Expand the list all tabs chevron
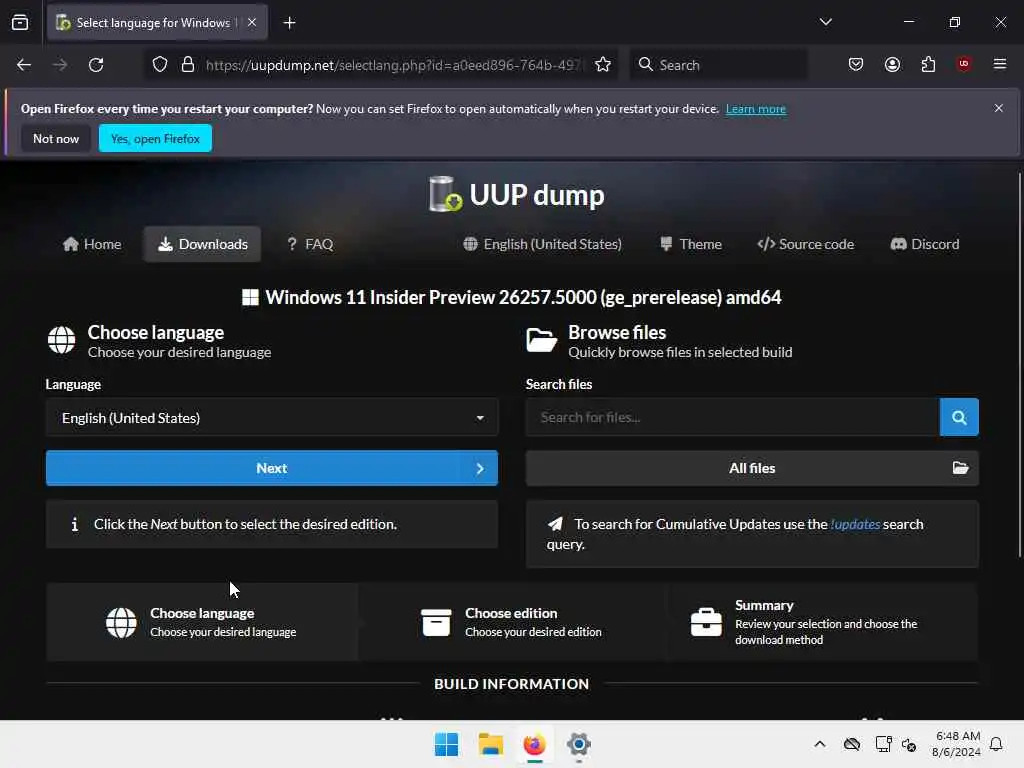Viewport: 1024px width, 768px height. tap(825, 22)
